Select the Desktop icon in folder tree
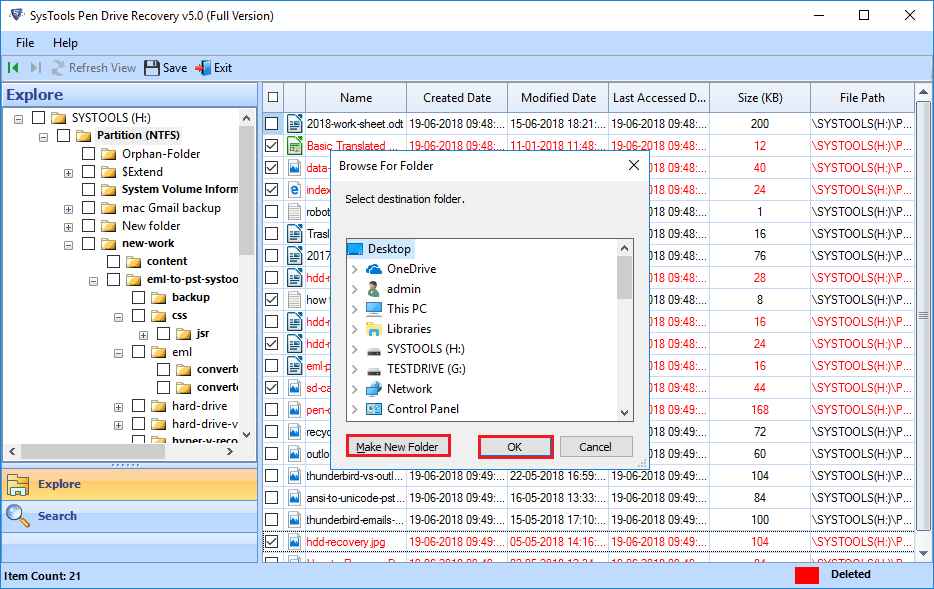The image size is (934, 589). [x=355, y=249]
